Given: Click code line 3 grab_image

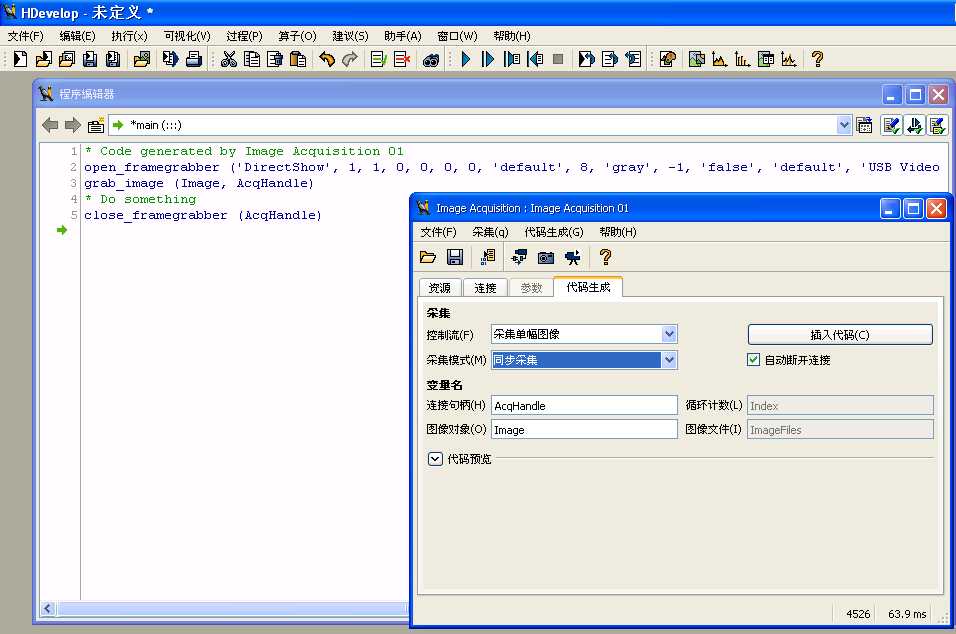Looking at the screenshot, I should click(x=199, y=183).
